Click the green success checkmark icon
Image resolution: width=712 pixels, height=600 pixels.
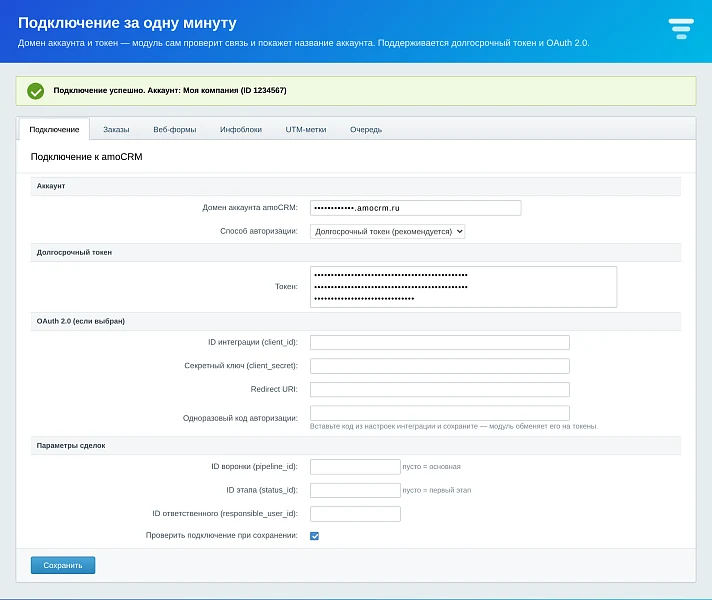[x=35, y=91]
